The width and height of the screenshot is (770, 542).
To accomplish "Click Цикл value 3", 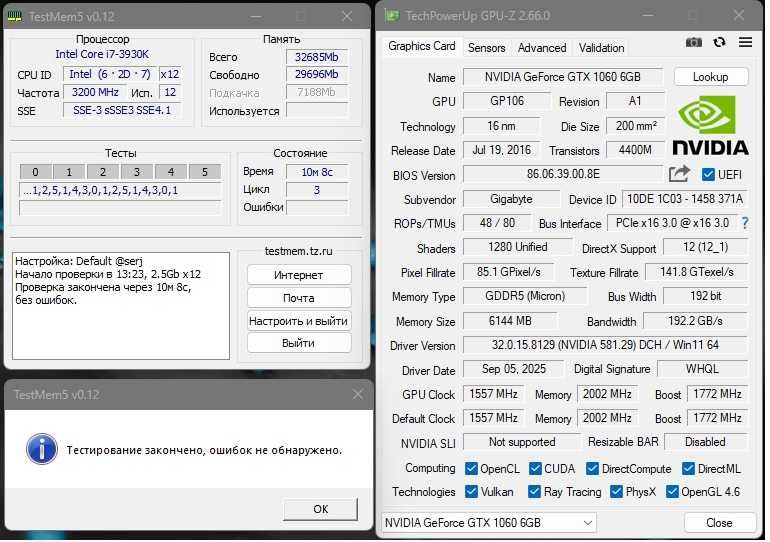I will (317, 190).
